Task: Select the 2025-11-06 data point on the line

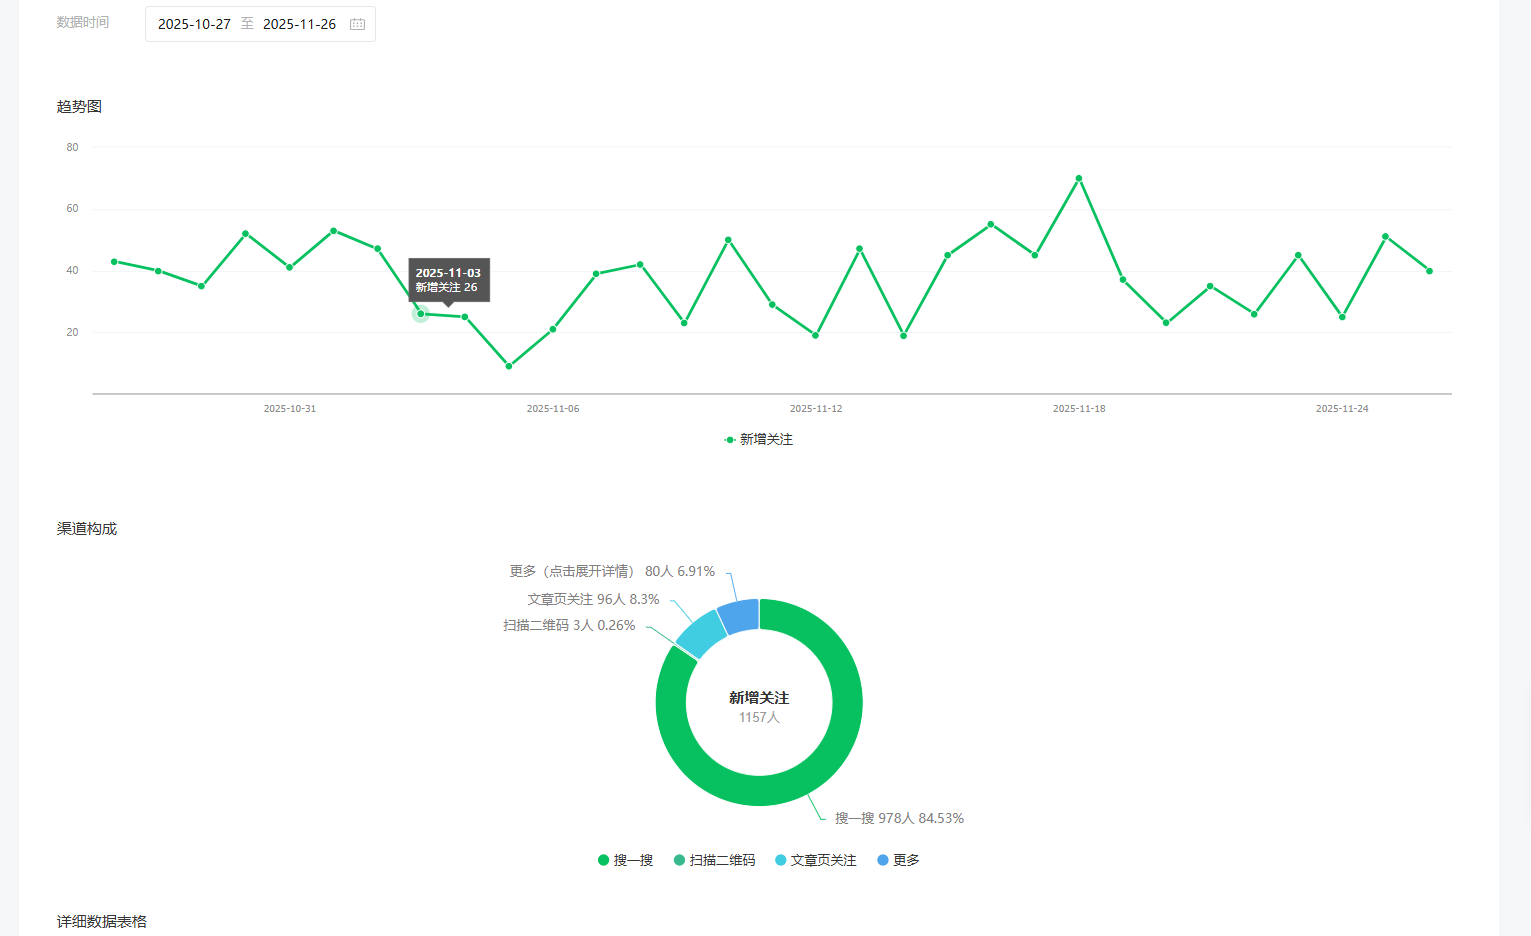Action: coord(553,329)
